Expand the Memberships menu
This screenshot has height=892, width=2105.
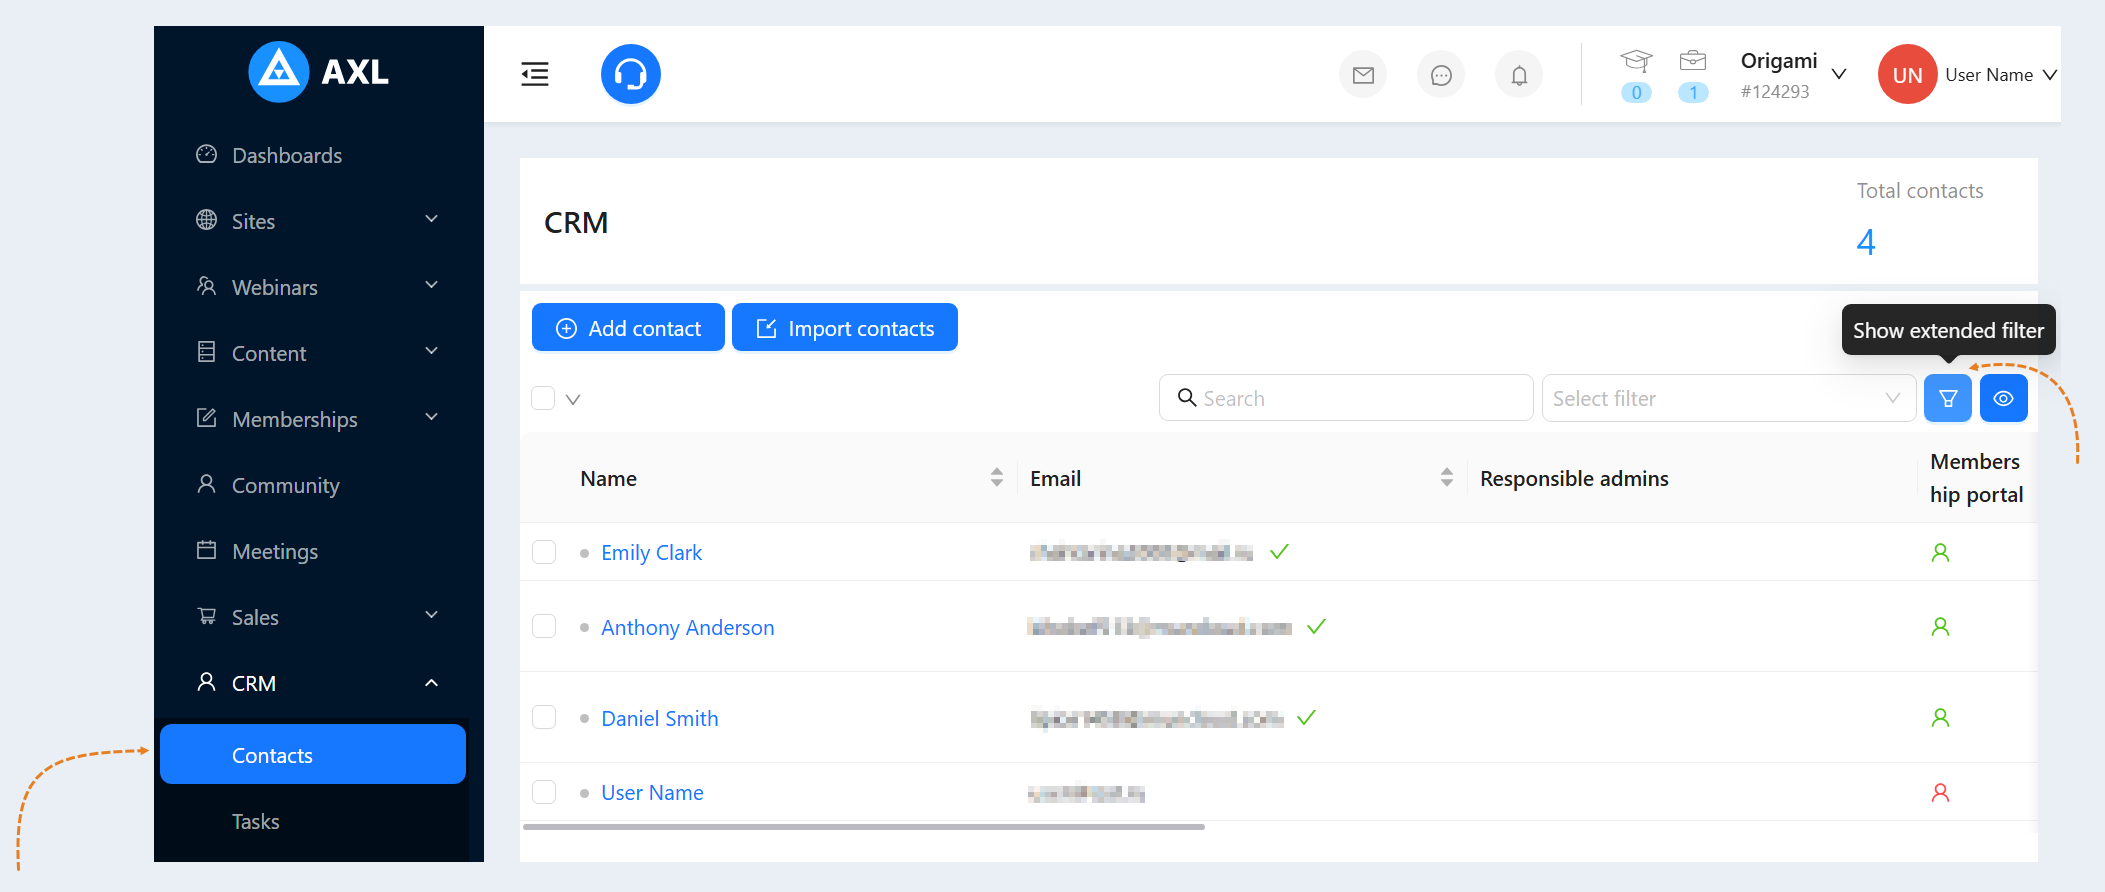(x=318, y=419)
